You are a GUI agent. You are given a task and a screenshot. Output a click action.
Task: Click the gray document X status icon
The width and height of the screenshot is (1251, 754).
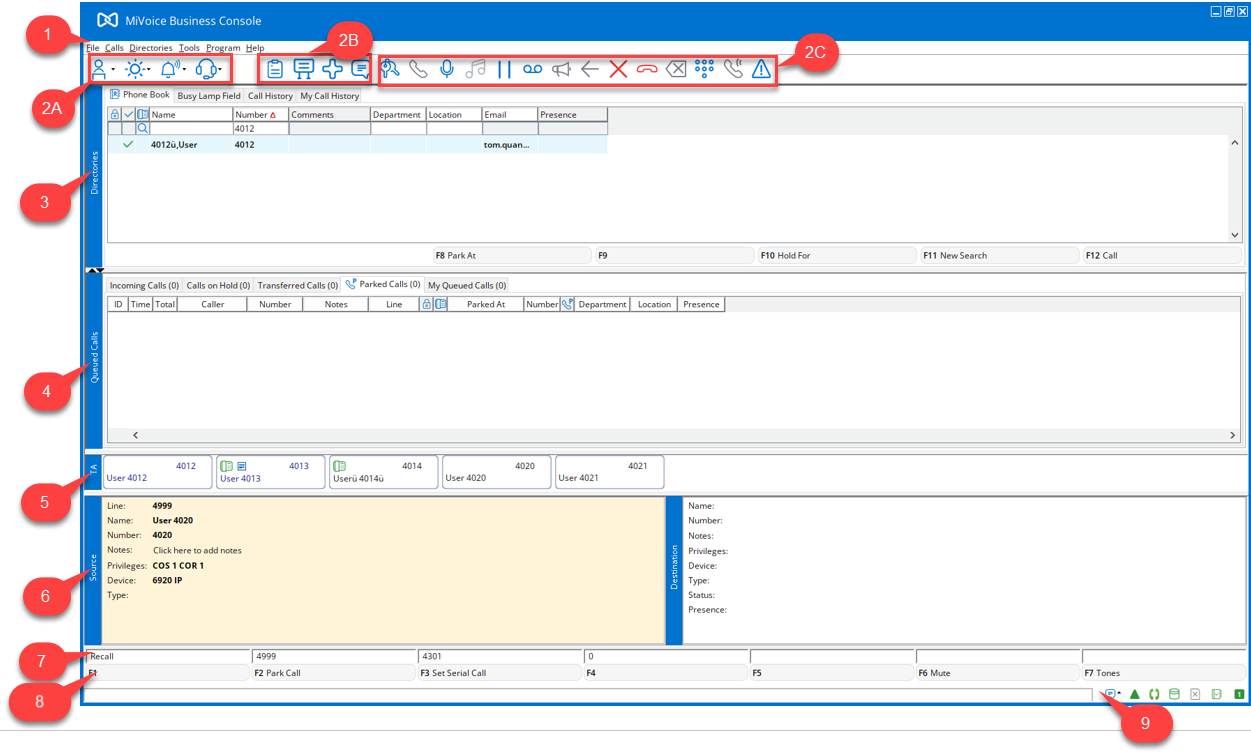pos(1195,694)
